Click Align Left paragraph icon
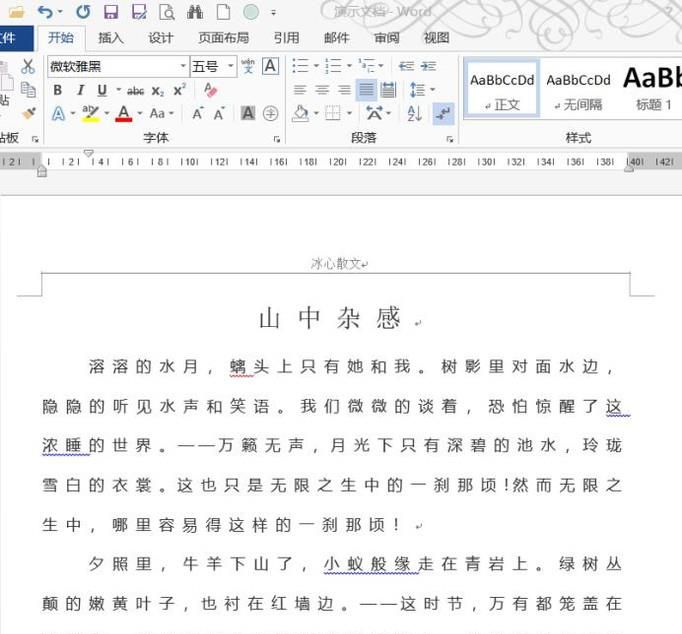682x634 pixels. click(x=300, y=90)
